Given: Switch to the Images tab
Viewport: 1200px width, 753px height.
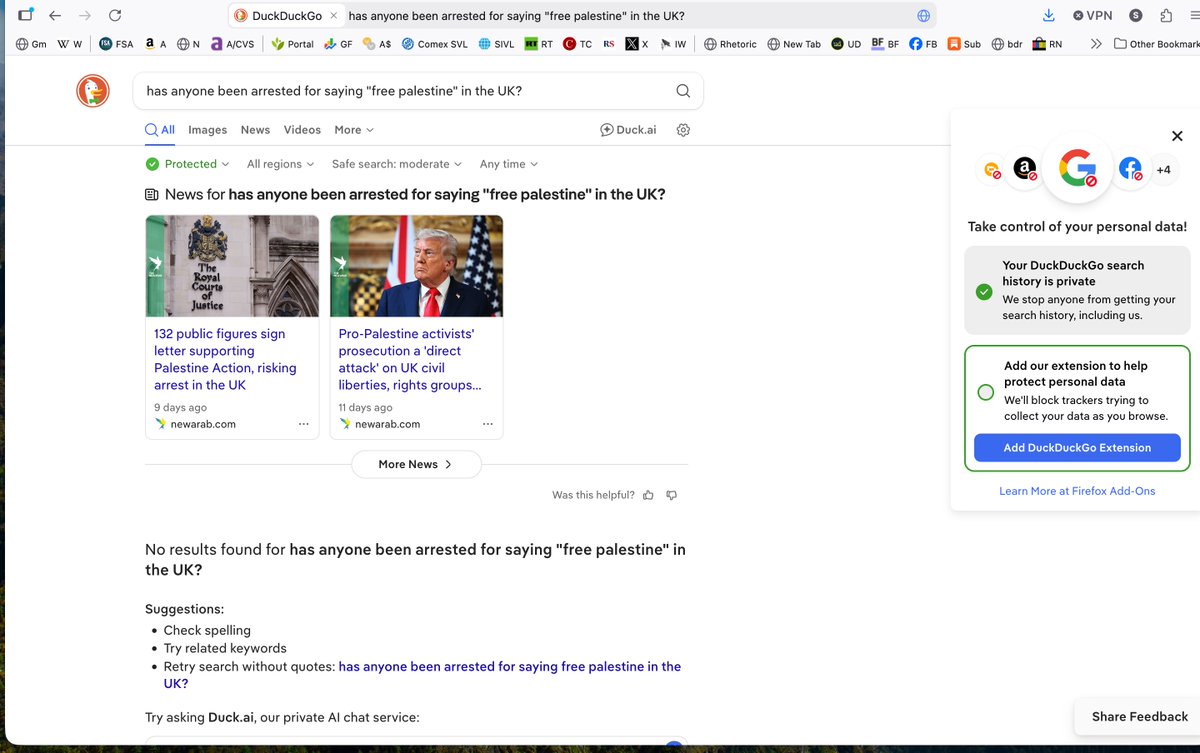Looking at the screenshot, I should (x=207, y=130).
